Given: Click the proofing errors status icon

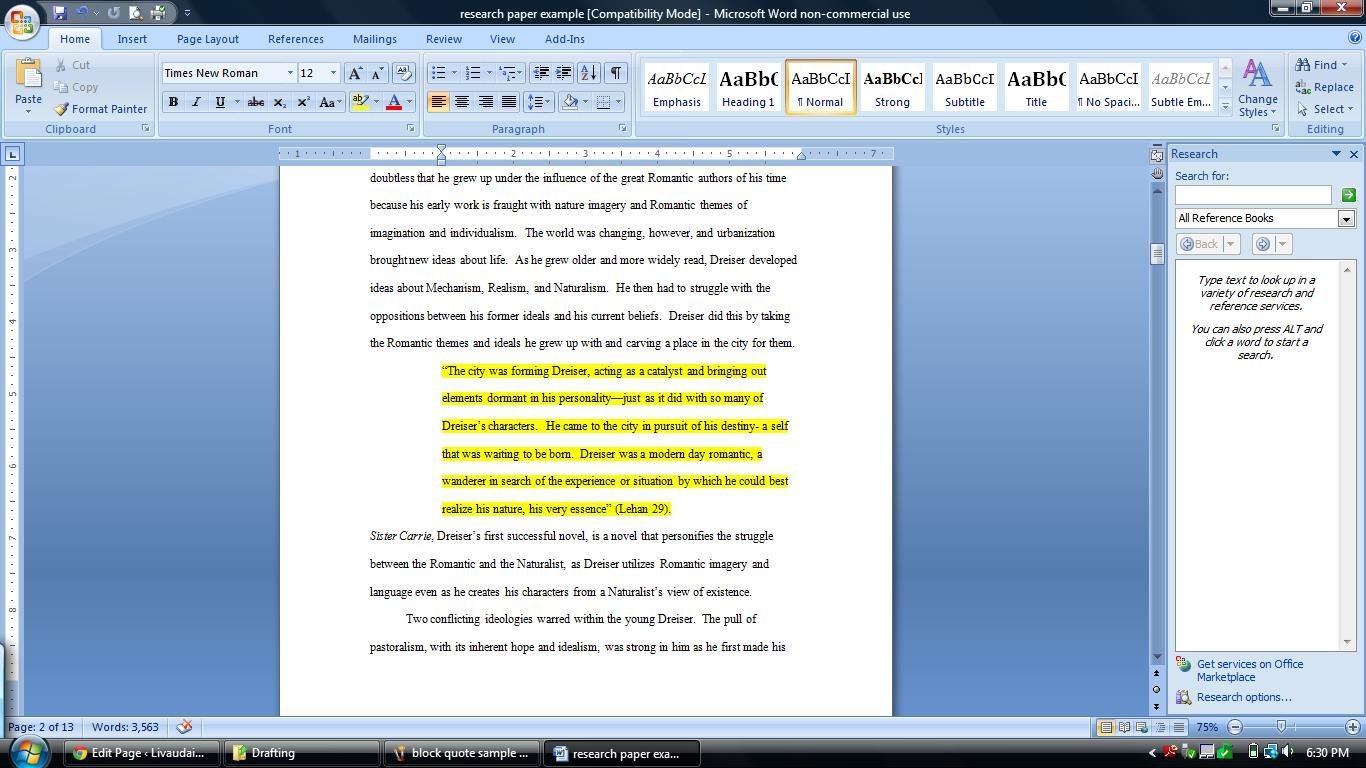Looking at the screenshot, I should (184, 727).
